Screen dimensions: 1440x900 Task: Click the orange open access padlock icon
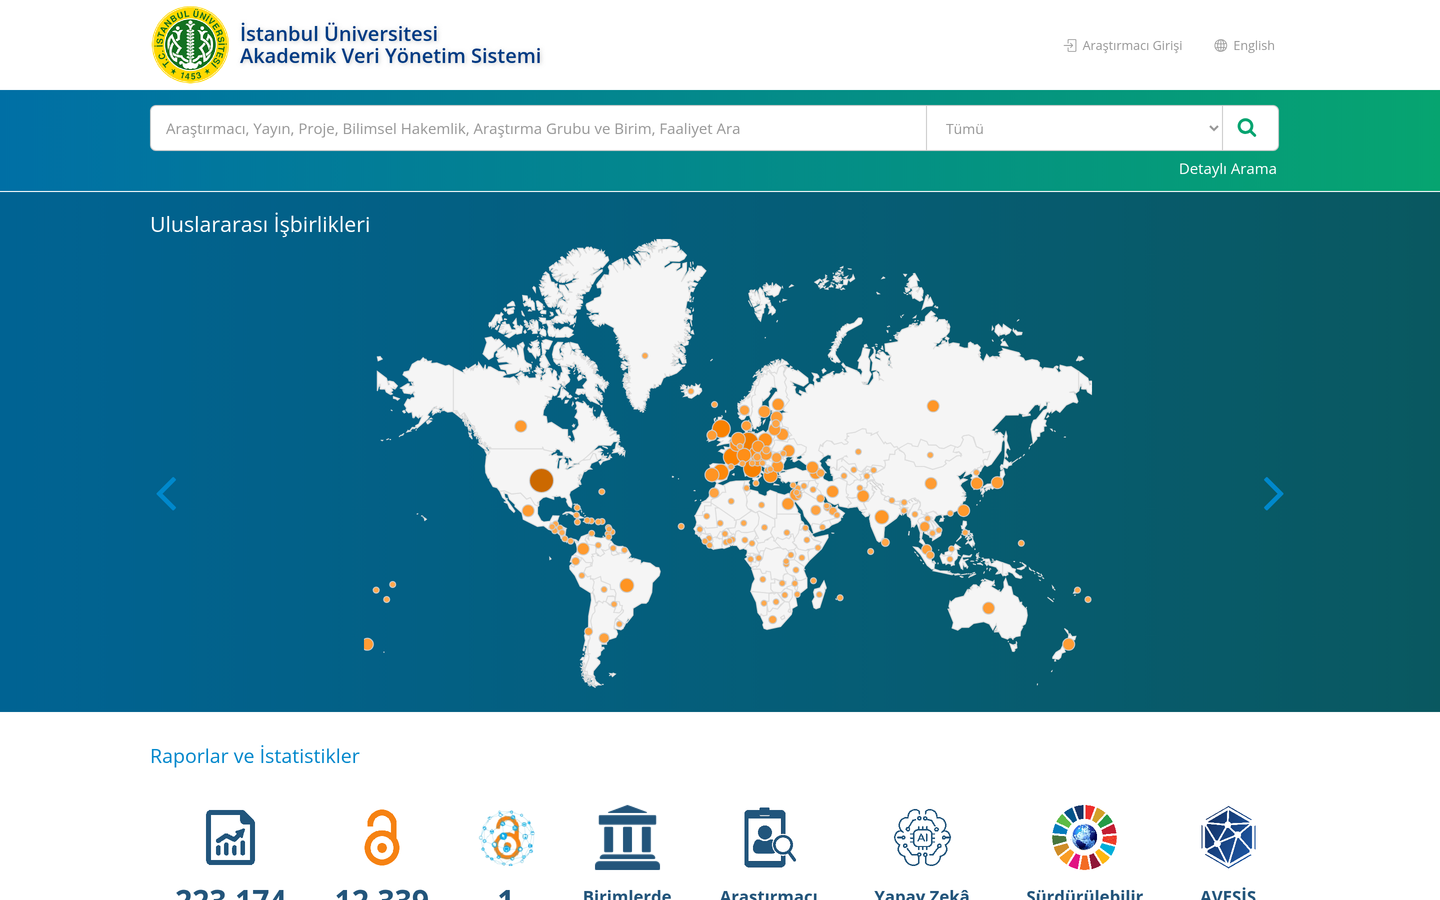(x=381, y=837)
